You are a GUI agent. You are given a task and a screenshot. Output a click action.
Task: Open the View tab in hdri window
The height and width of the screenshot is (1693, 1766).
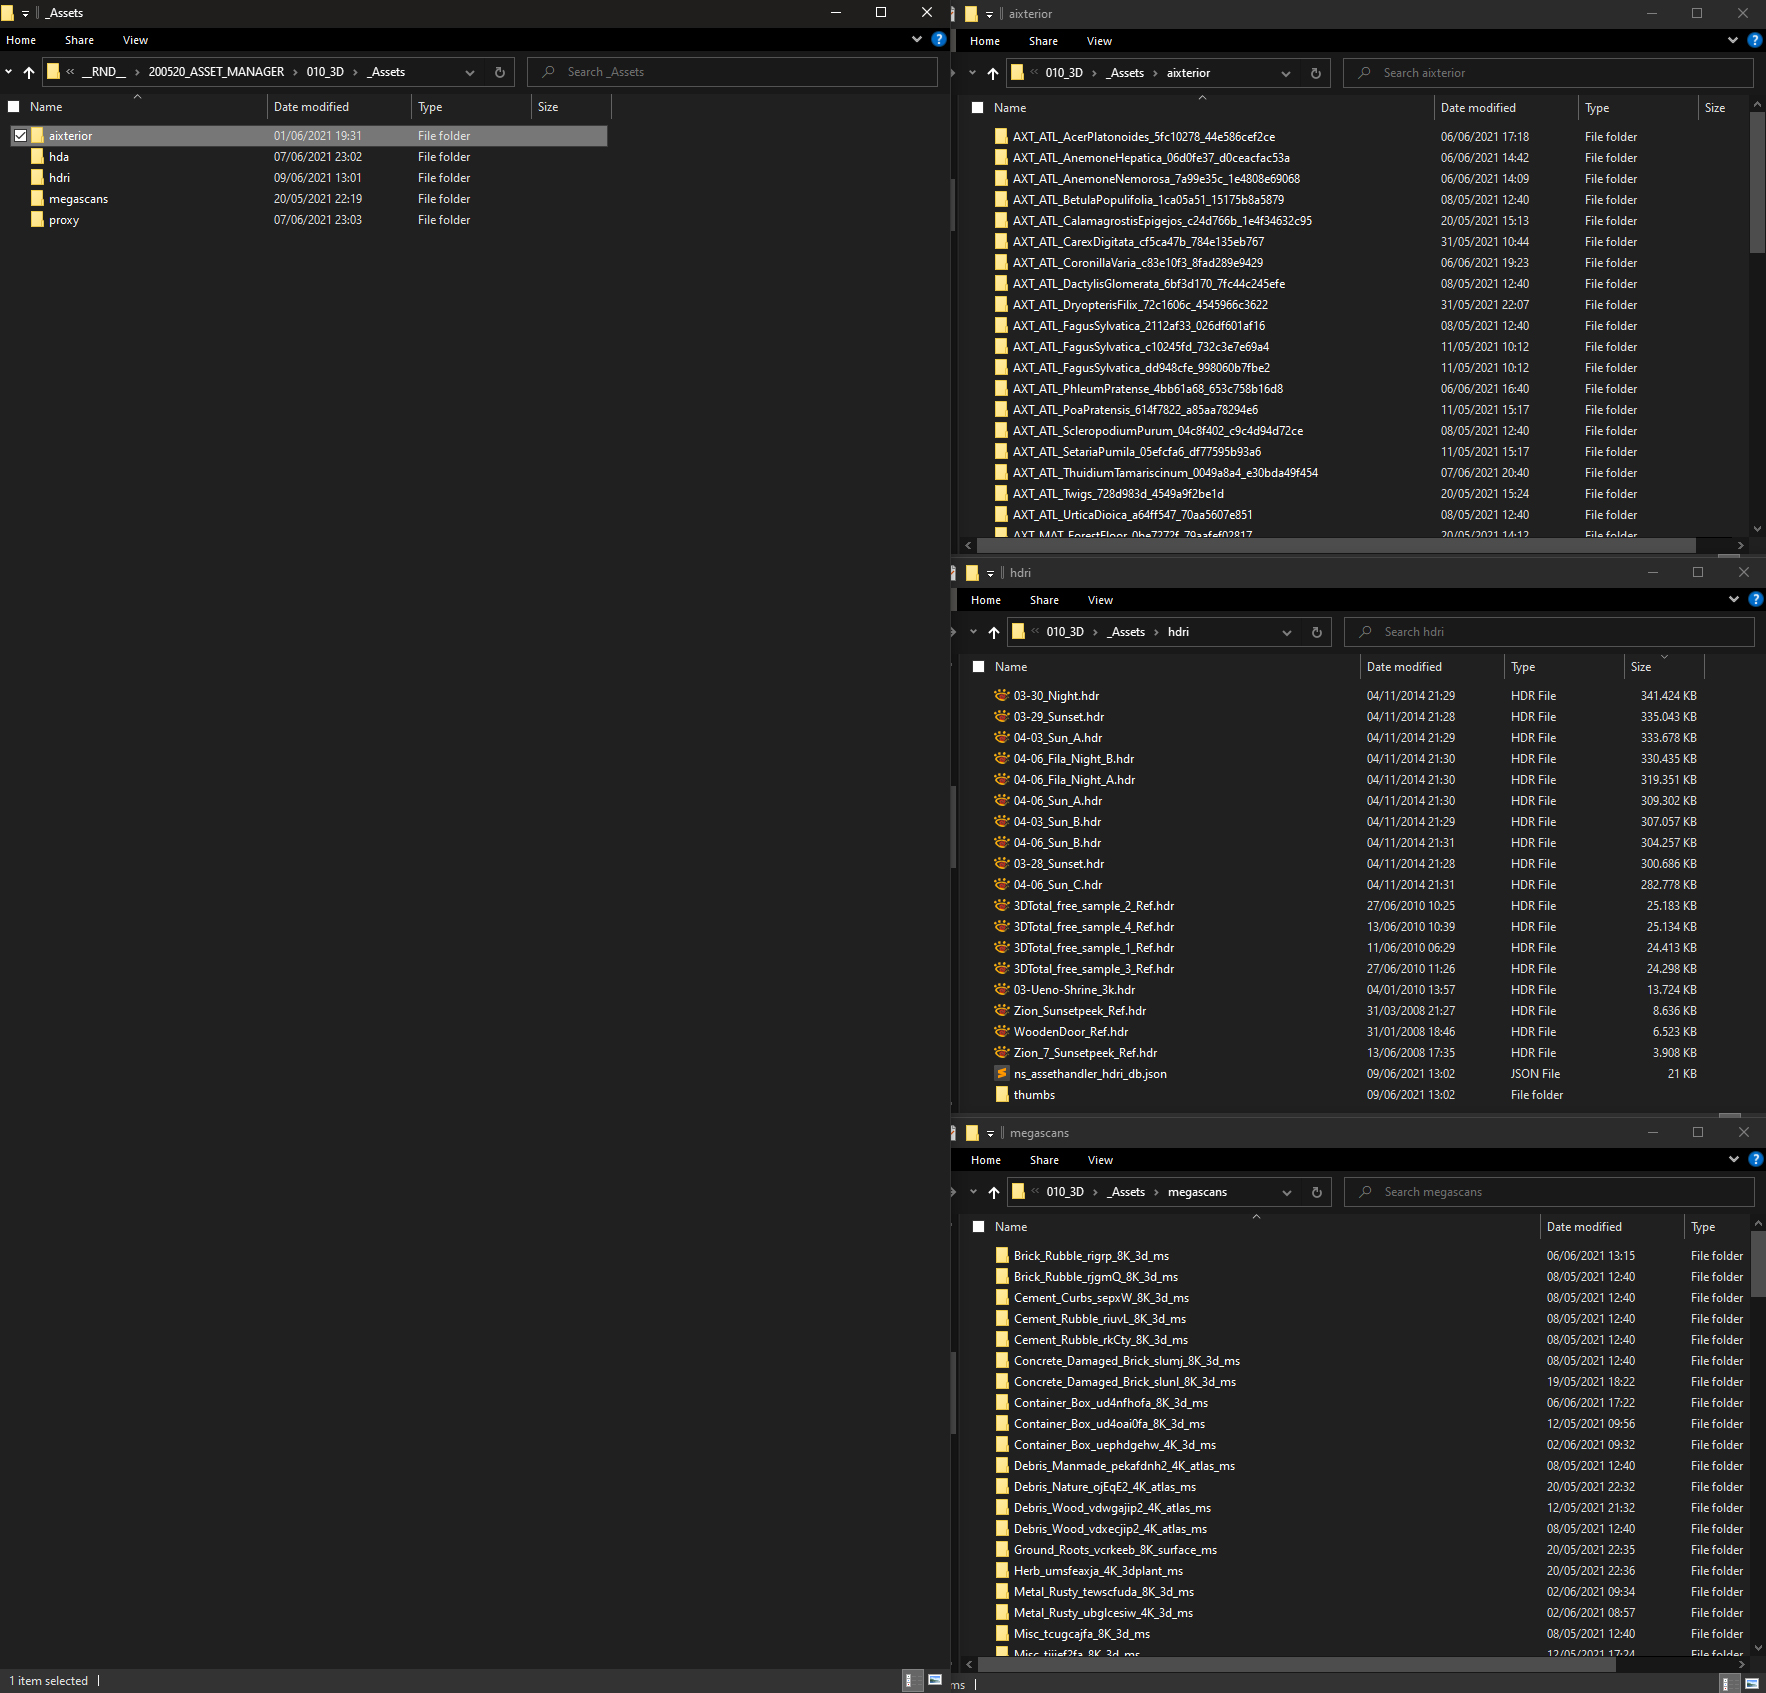1100,600
